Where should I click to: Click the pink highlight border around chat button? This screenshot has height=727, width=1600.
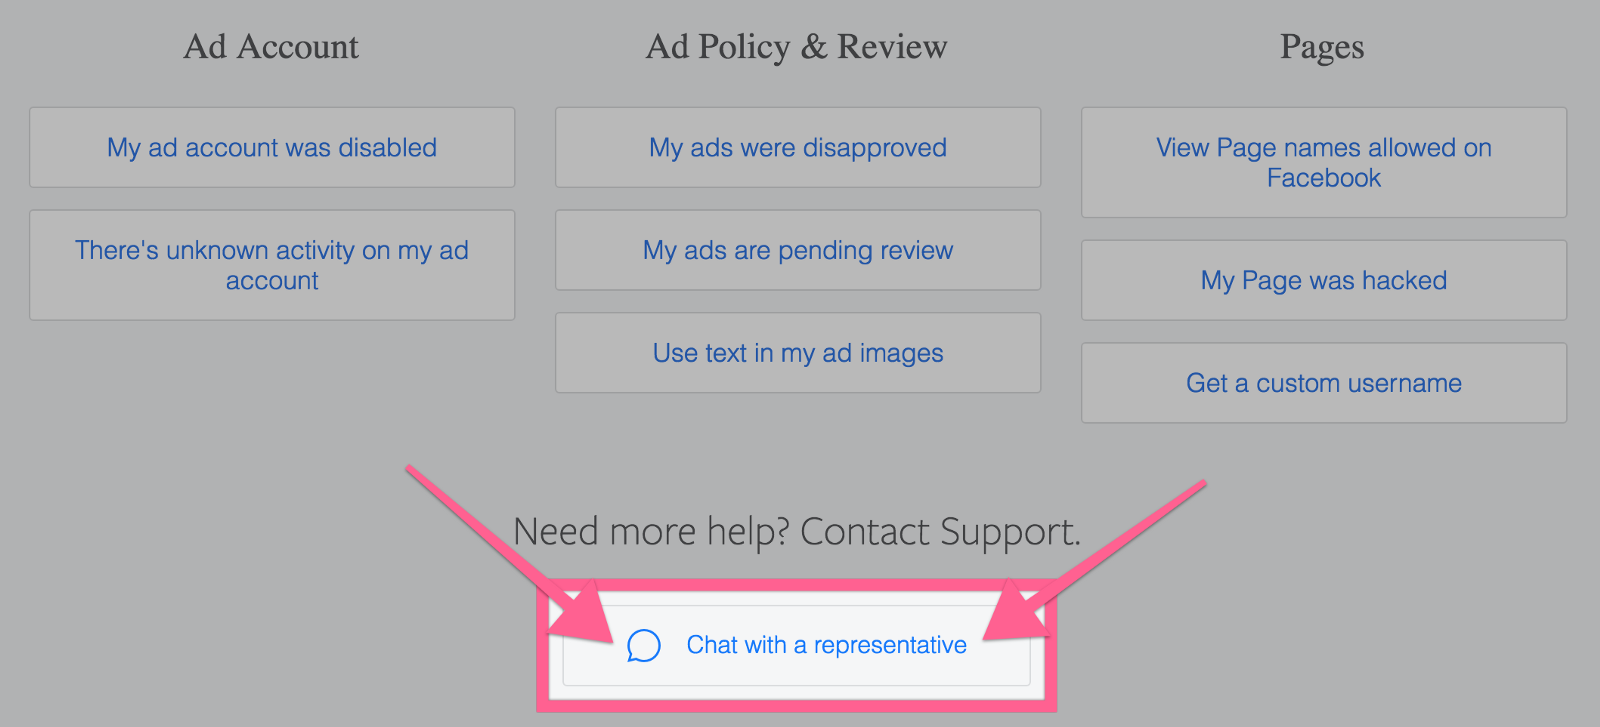pos(797,705)
